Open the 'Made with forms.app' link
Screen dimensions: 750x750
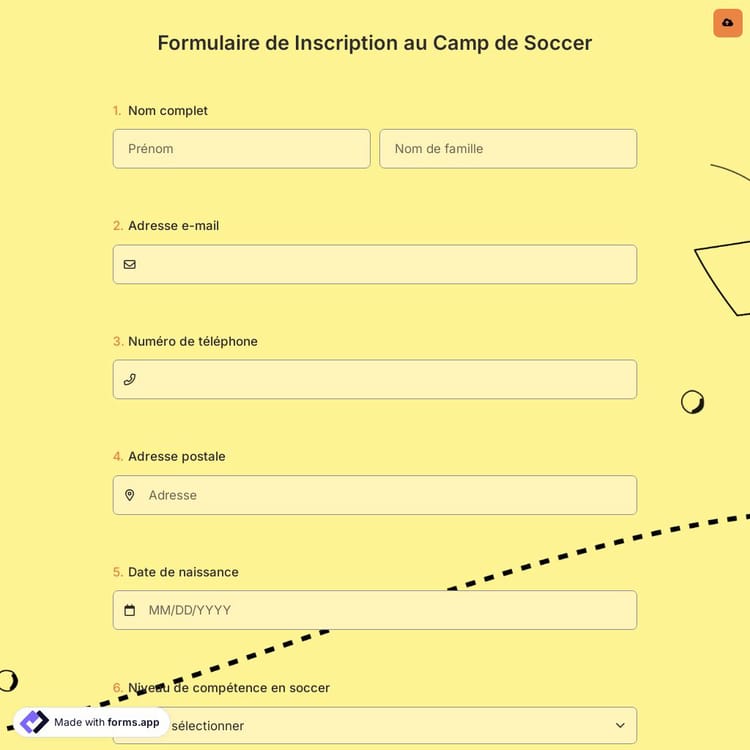(106, 722)
